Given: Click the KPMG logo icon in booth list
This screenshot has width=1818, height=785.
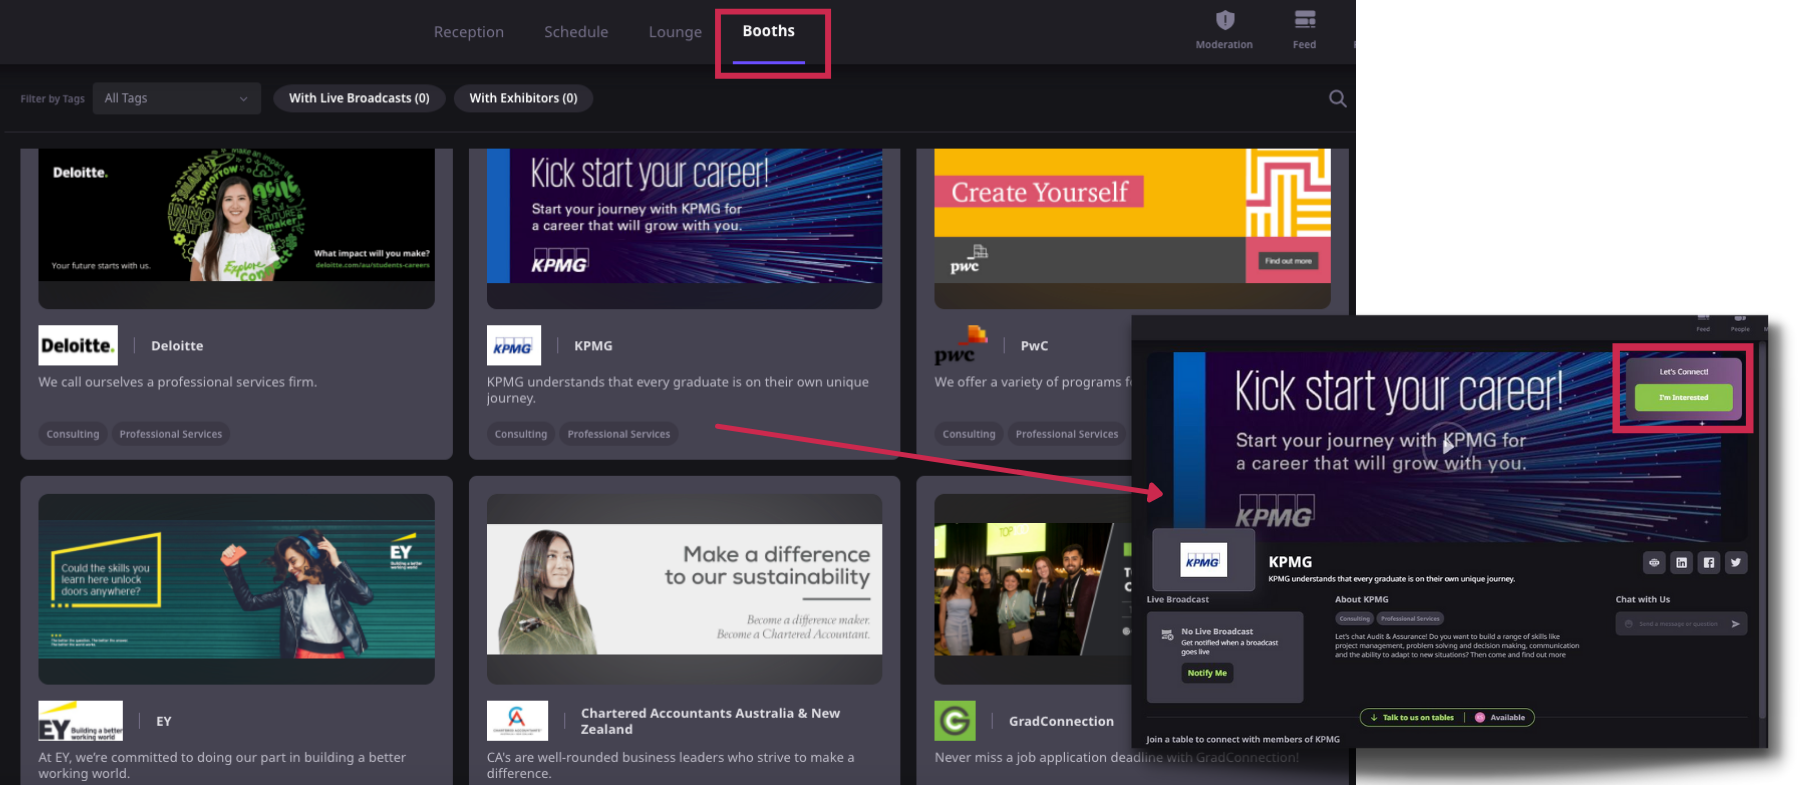Looking at the screenshot, I should 513,345.
